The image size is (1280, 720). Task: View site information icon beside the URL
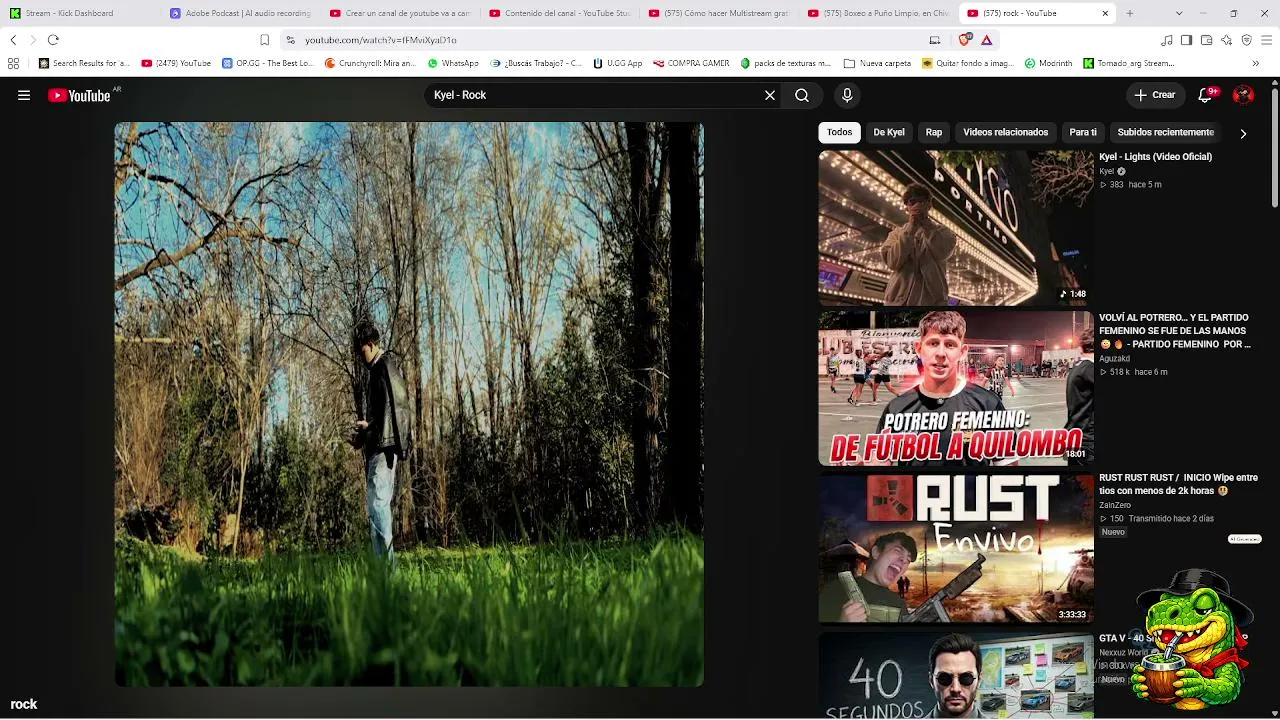coord(290,40)
